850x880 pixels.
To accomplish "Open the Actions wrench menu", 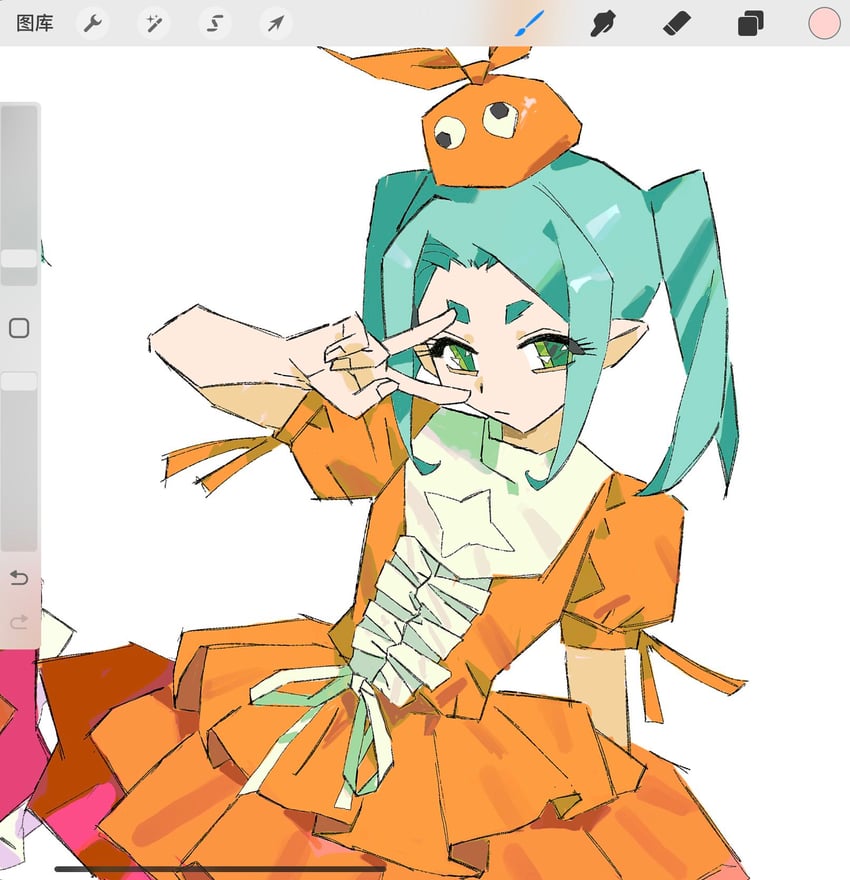I will pyautogui.click(x=93, y=24).
